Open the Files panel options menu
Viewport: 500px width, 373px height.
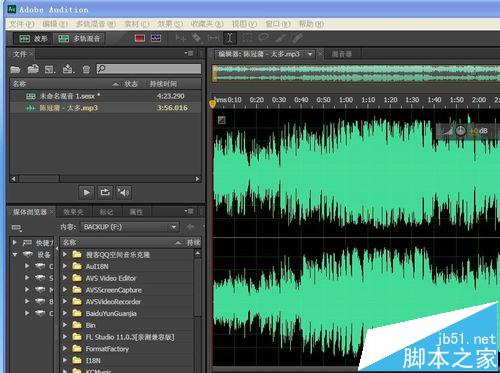tap(189, 53)
